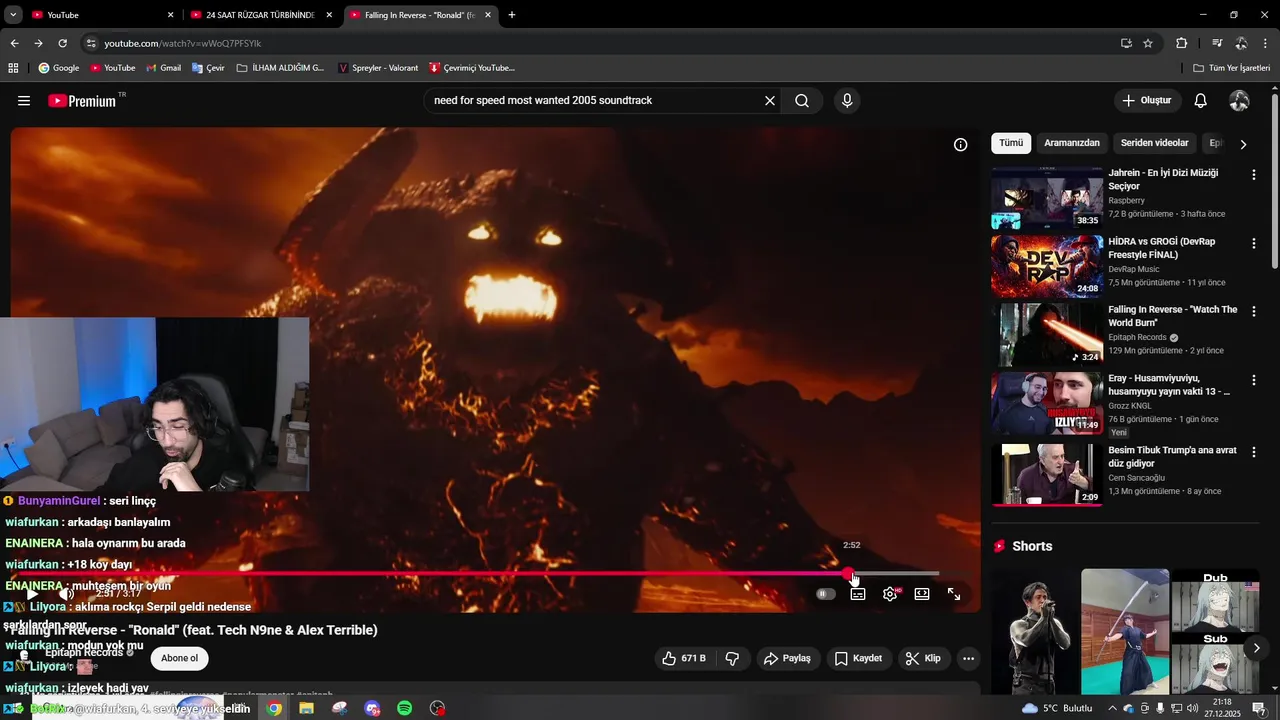Open Discord from the taskbar

tap(372, 708)
